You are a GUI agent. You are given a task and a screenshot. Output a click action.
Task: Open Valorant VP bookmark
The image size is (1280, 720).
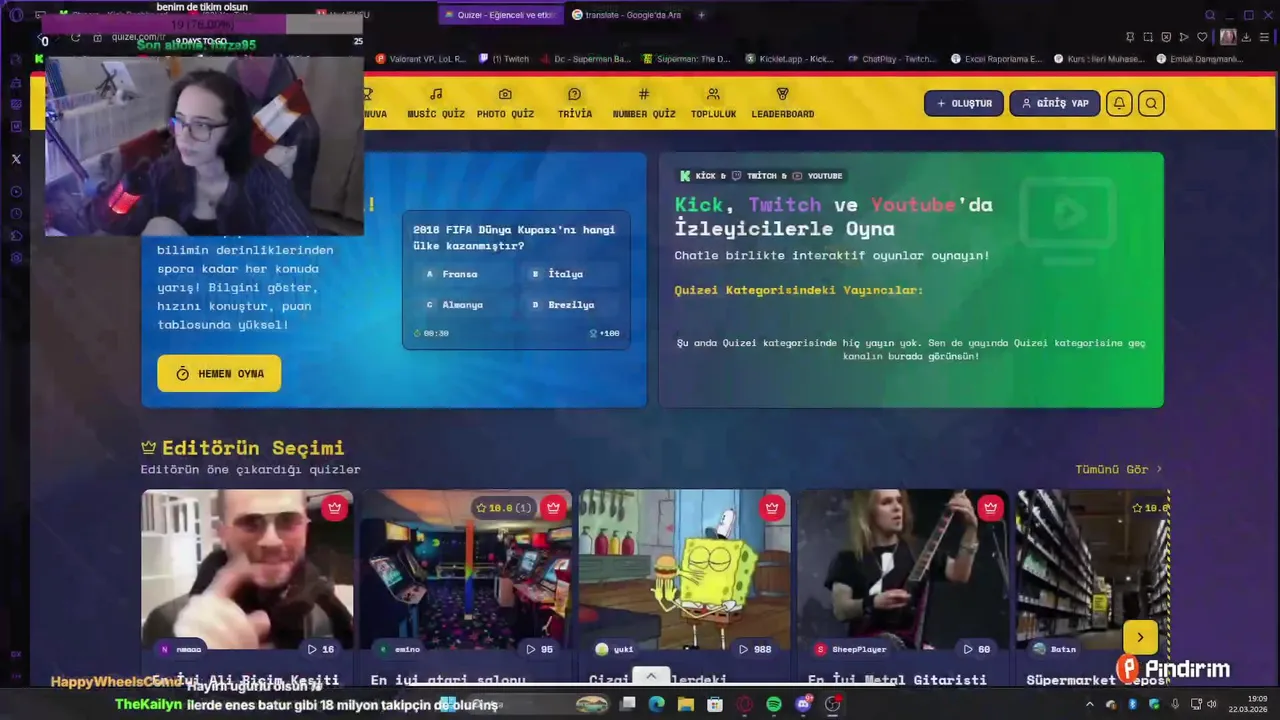tap(421, 59)
